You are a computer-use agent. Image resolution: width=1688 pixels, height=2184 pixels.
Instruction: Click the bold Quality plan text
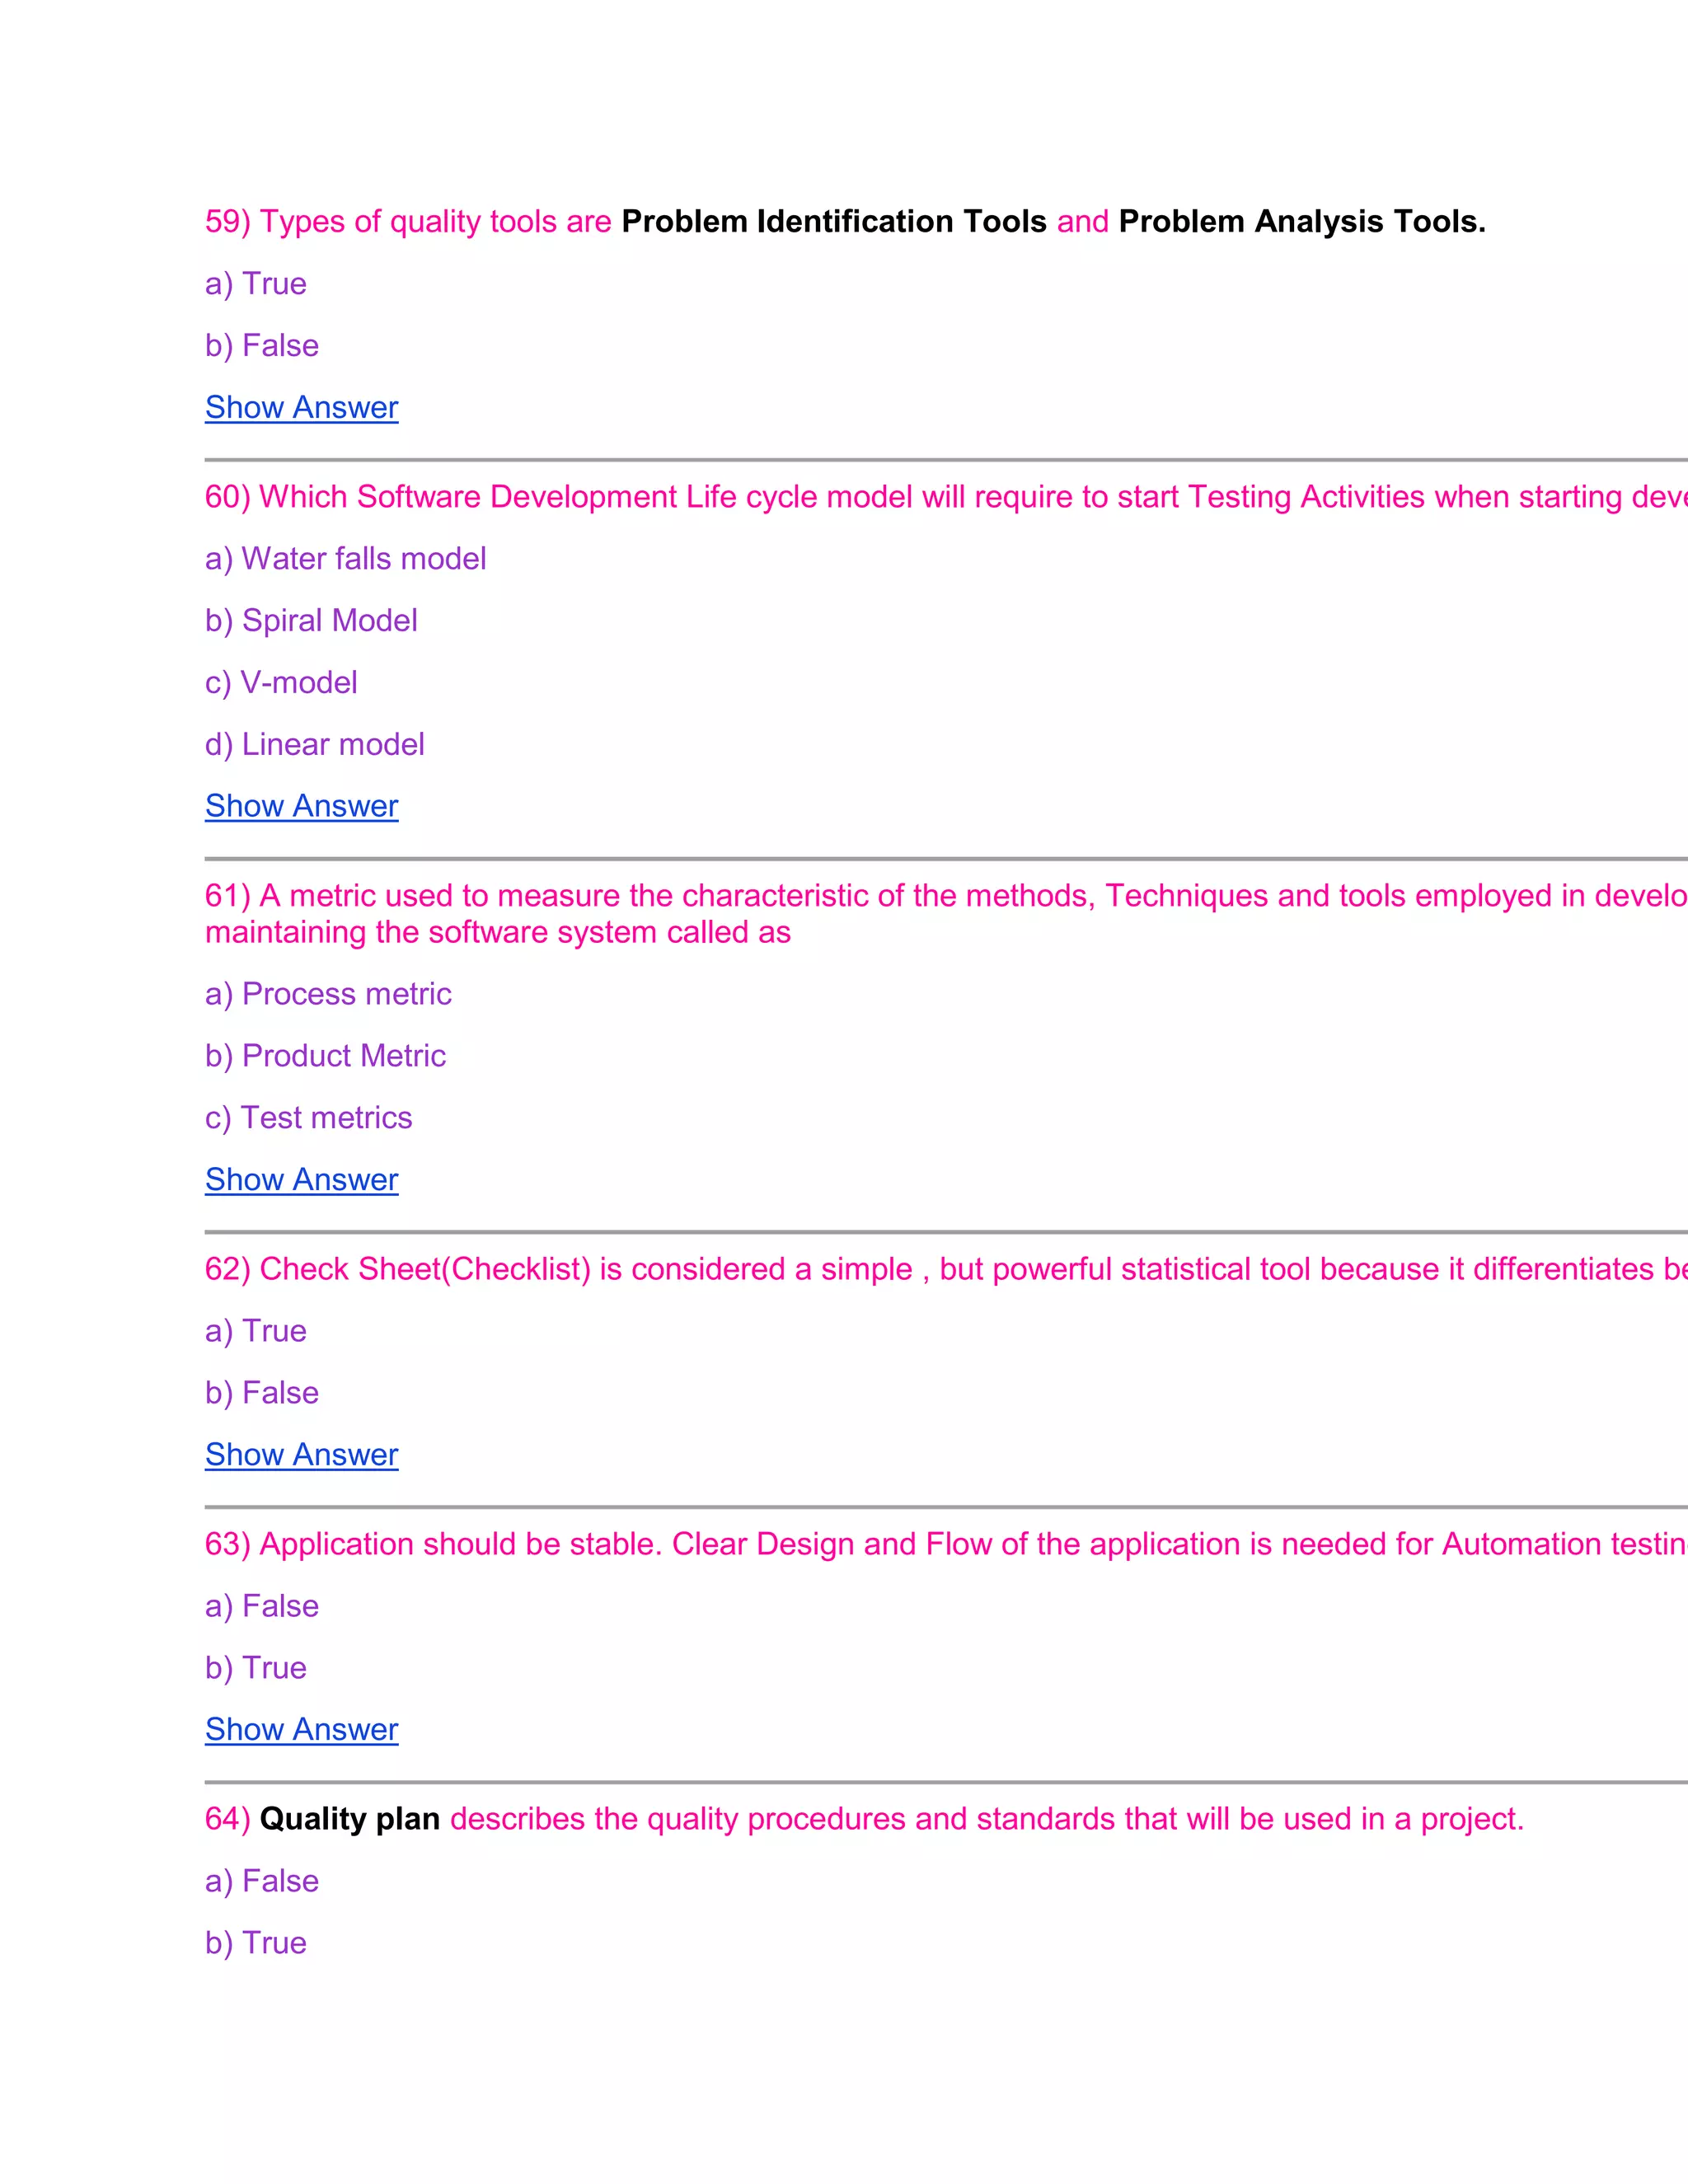pyautogui.click(x=349, y=1819)
